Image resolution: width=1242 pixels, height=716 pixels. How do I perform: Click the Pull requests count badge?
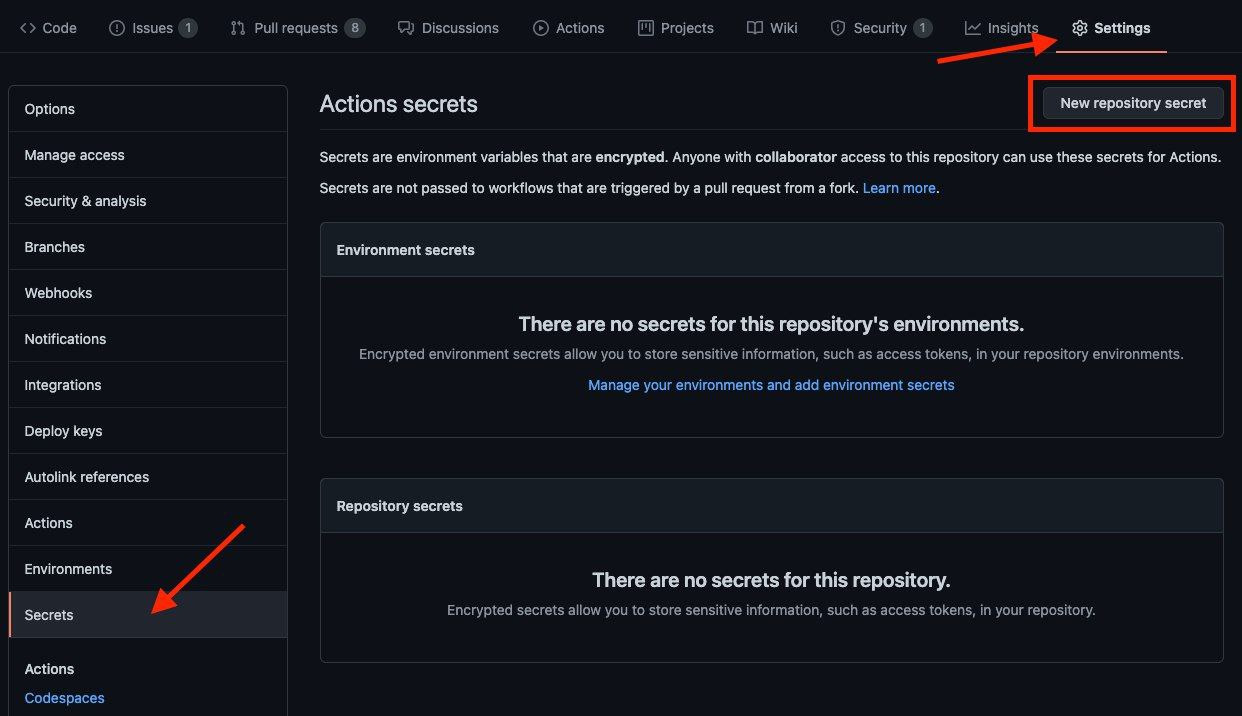click(354, 28)
